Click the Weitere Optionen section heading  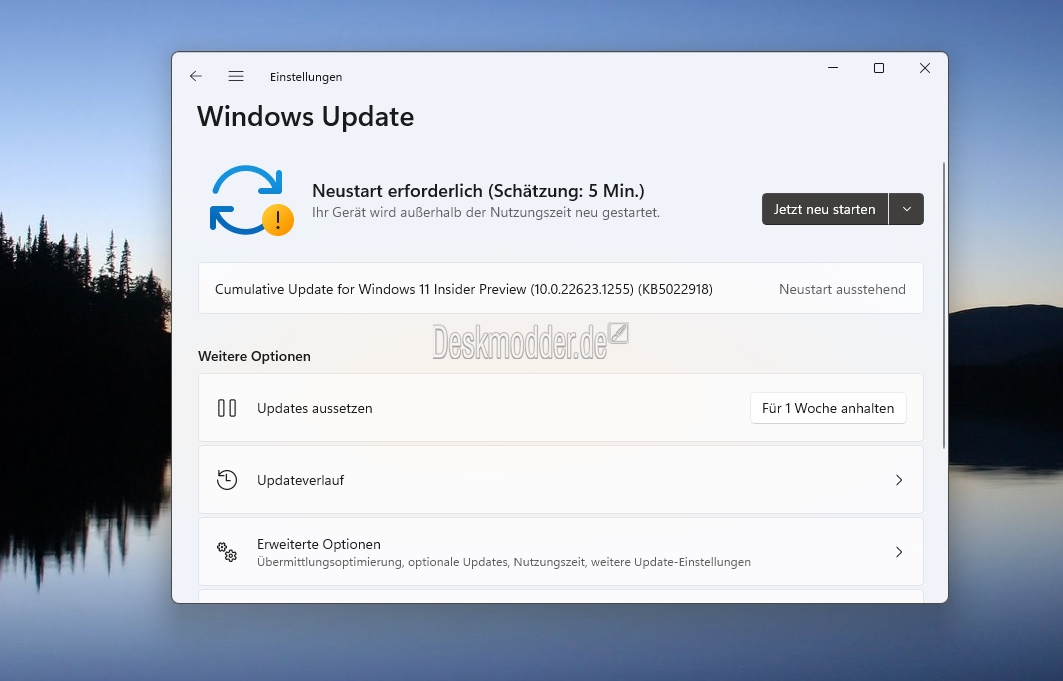tap(254, 356)
